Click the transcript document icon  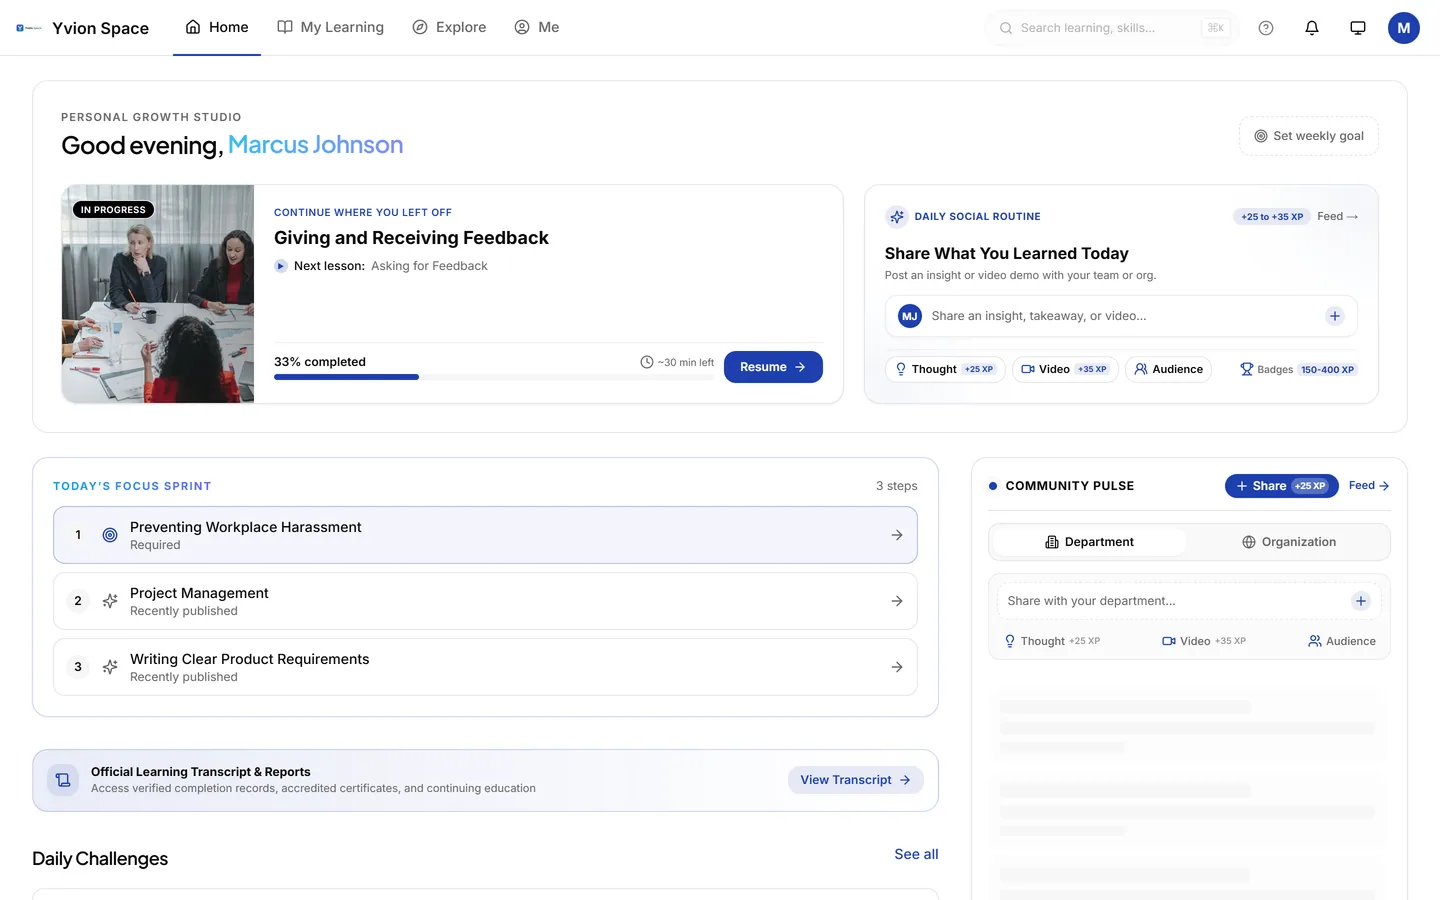(63, 780)
